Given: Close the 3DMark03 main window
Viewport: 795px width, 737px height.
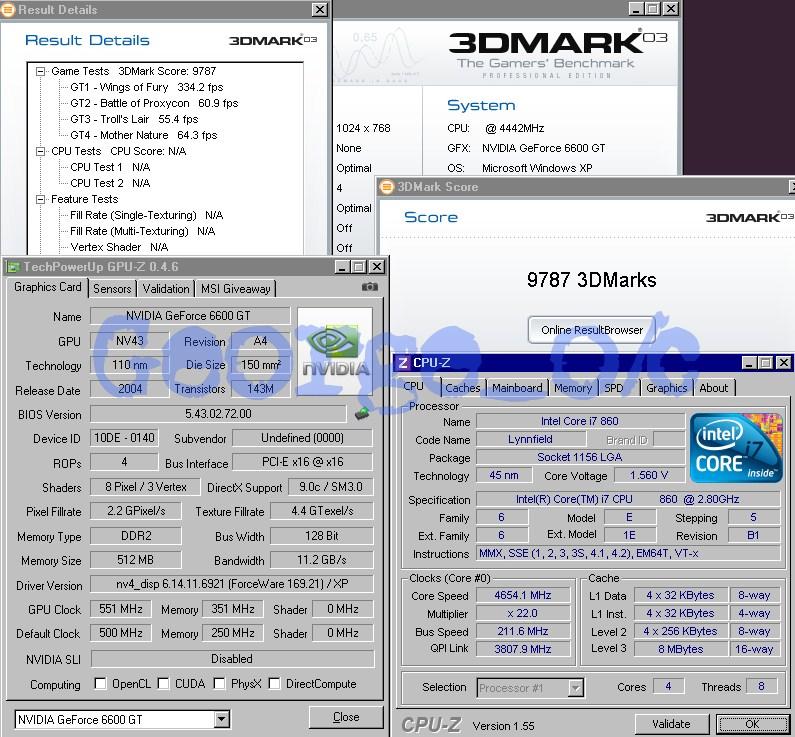Looking at the screenshot, I should (x=670, y=9).
